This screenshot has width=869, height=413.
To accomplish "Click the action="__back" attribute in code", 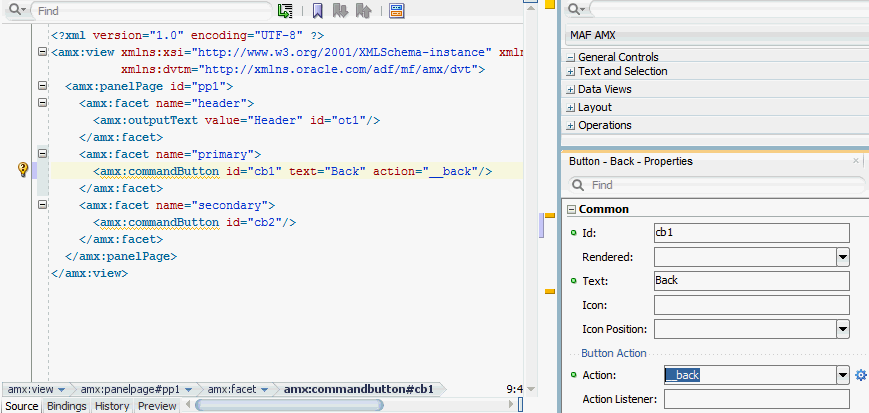I will pos(425,171).
